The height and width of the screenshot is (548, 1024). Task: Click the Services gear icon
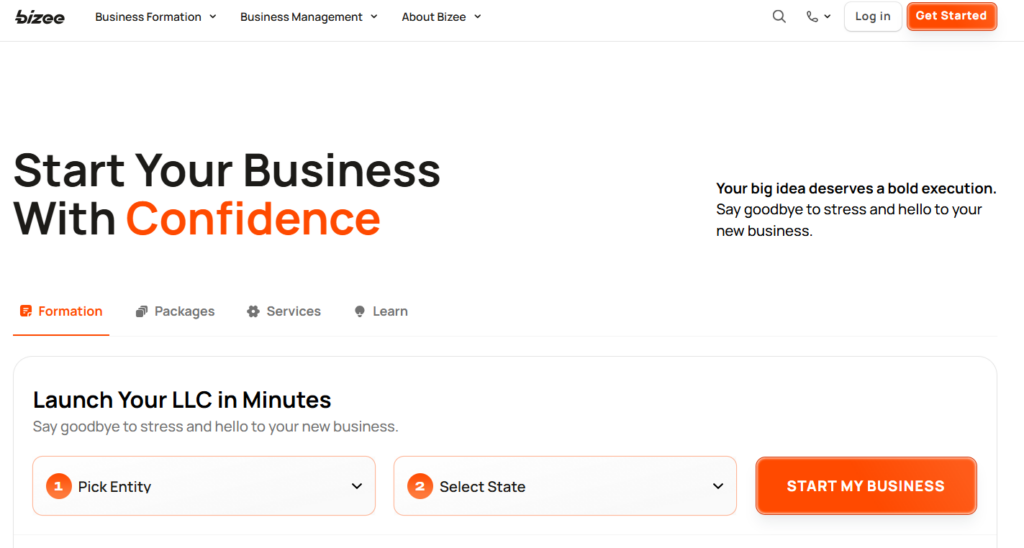click(253, 311)
